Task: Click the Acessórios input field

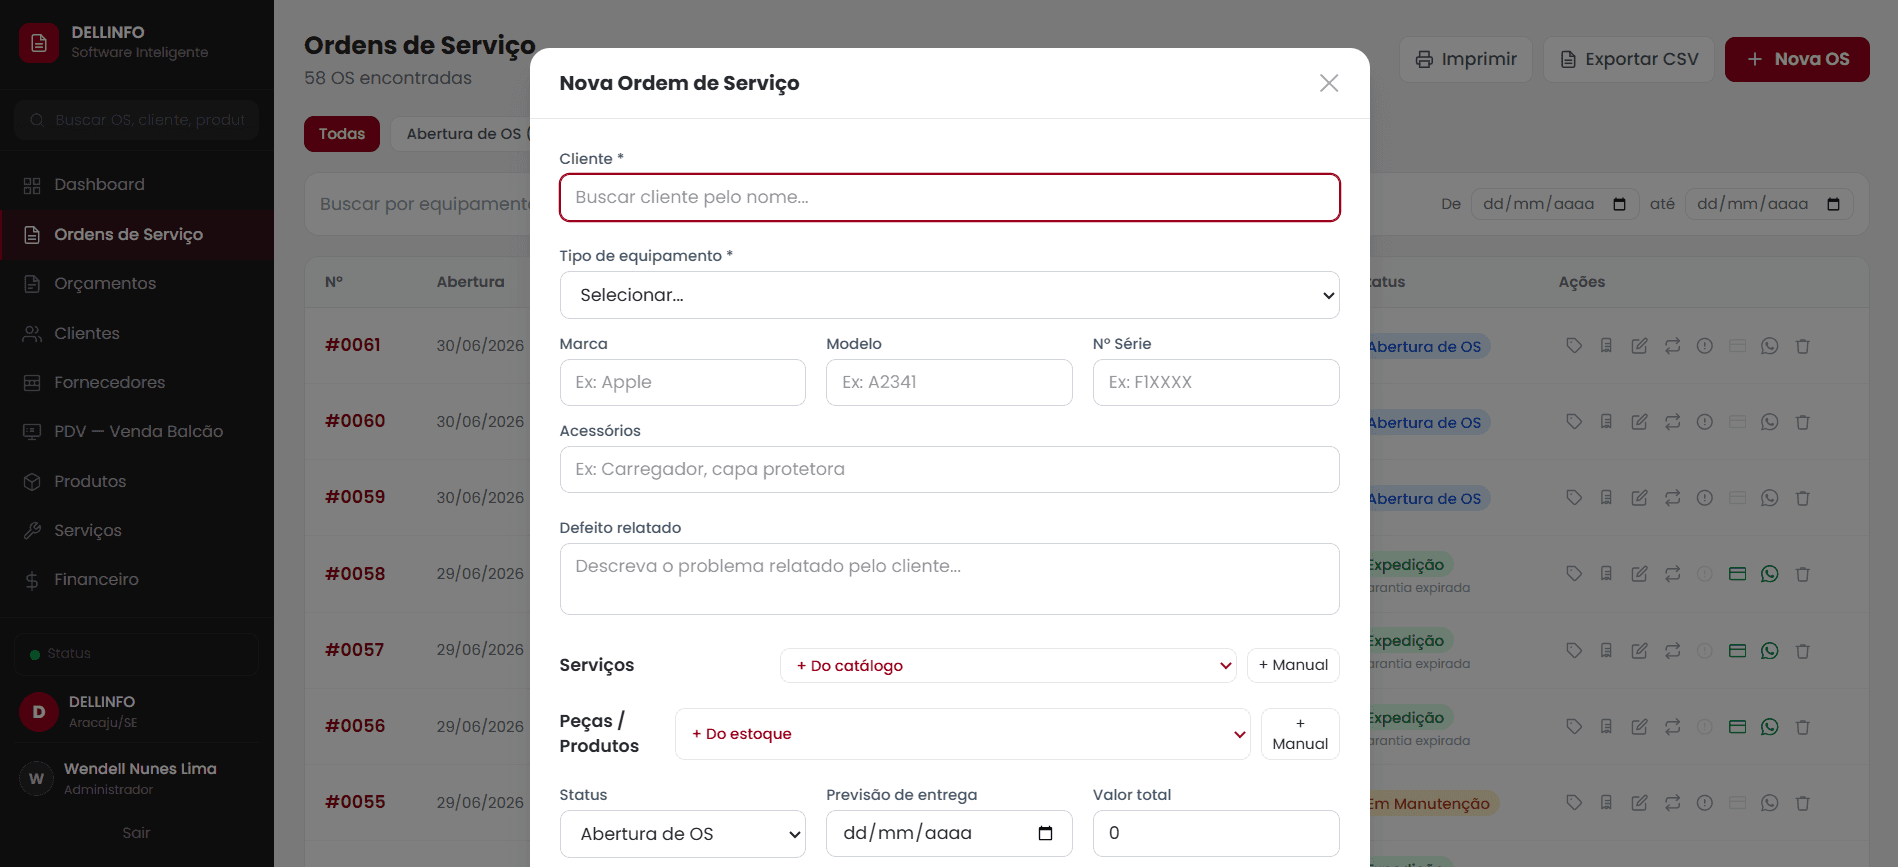Action: coord(949,469)
